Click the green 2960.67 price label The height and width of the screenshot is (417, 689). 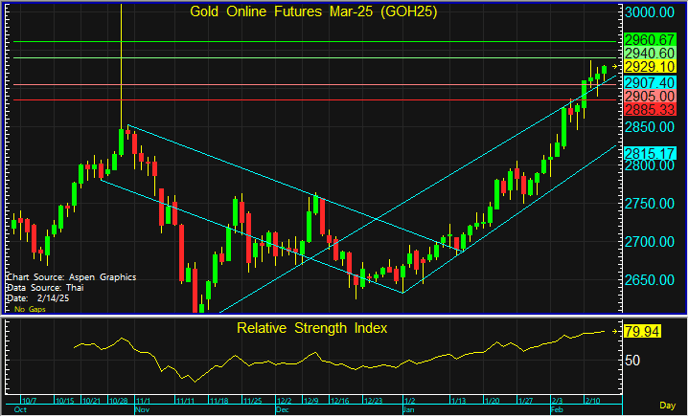pyautogui.click(x=650, y=40)
